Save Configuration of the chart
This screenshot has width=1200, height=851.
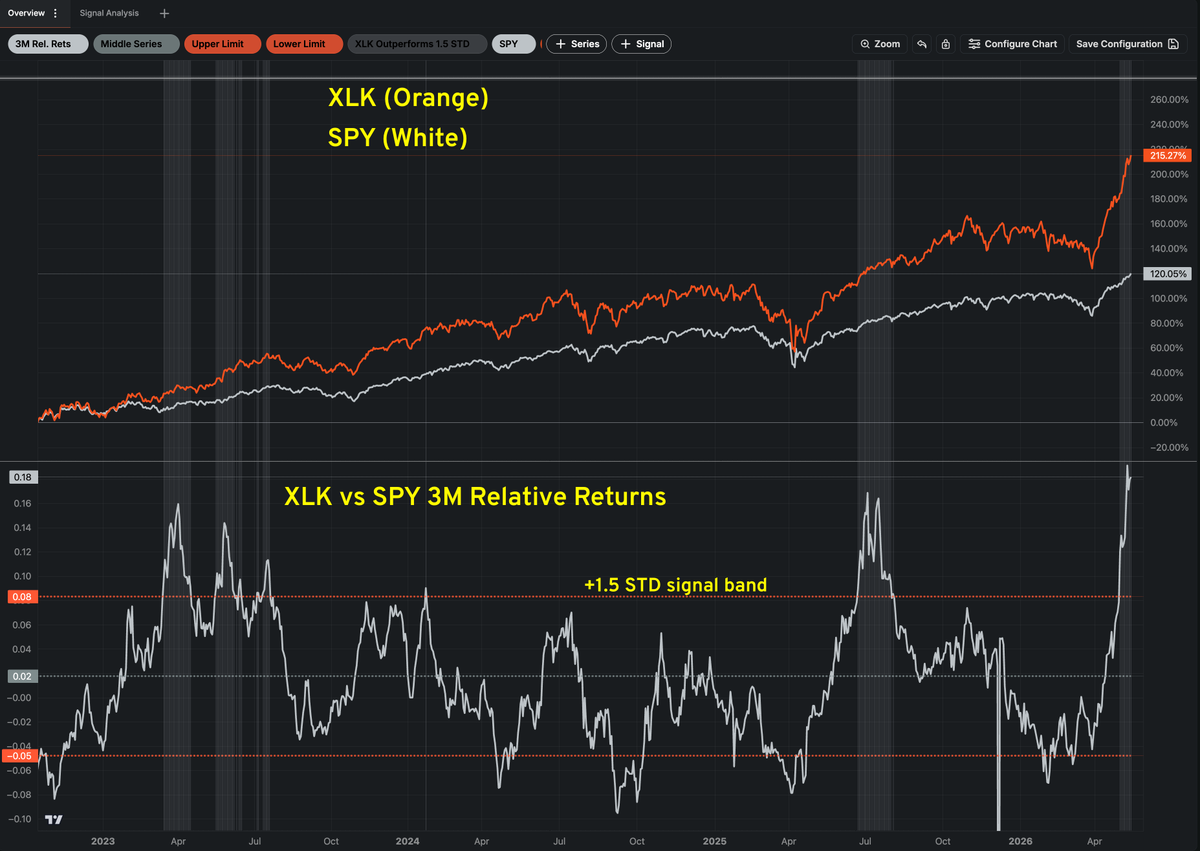tap(1128, 44)
